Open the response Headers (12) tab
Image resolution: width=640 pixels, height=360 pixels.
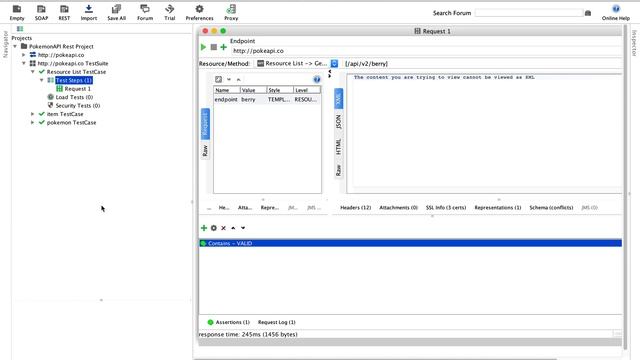[x=356, y=207]
